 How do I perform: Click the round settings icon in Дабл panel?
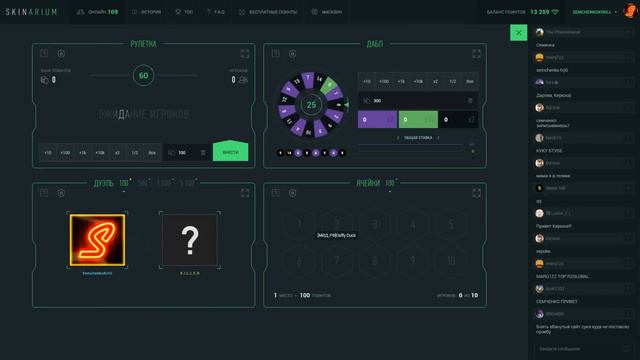293,53
